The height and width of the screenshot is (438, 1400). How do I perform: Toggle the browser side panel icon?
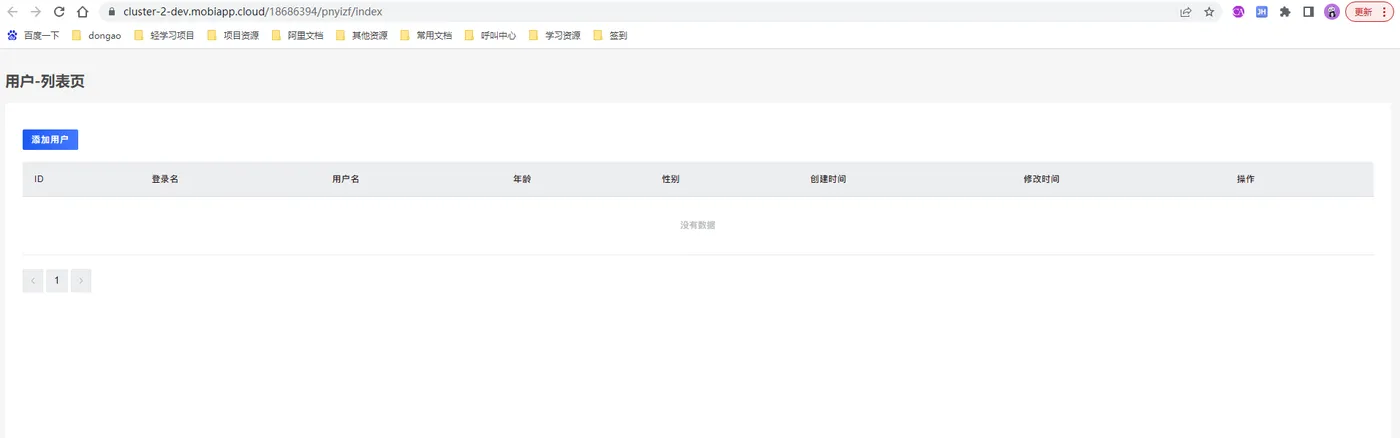(x=1308, y=12)
